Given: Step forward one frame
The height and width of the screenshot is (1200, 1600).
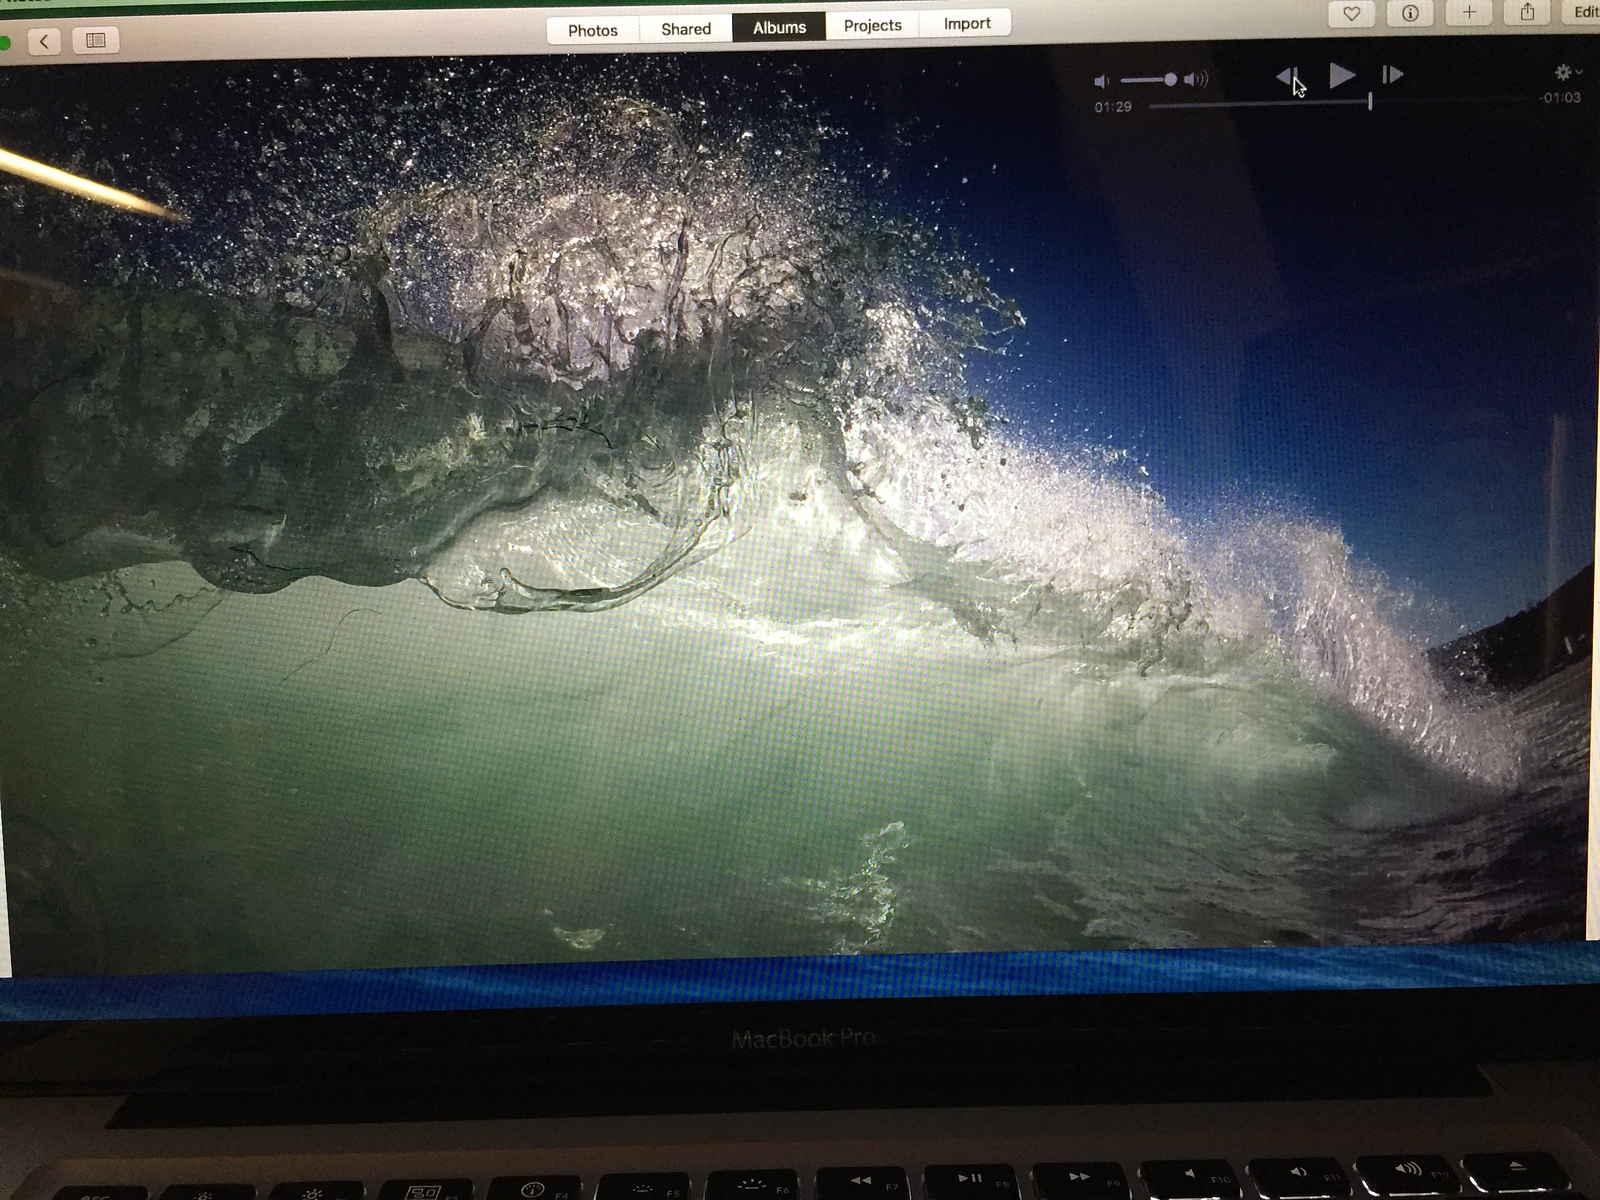Looking at the screenshot, I should pyautogui.click(x=1391, y=75).
